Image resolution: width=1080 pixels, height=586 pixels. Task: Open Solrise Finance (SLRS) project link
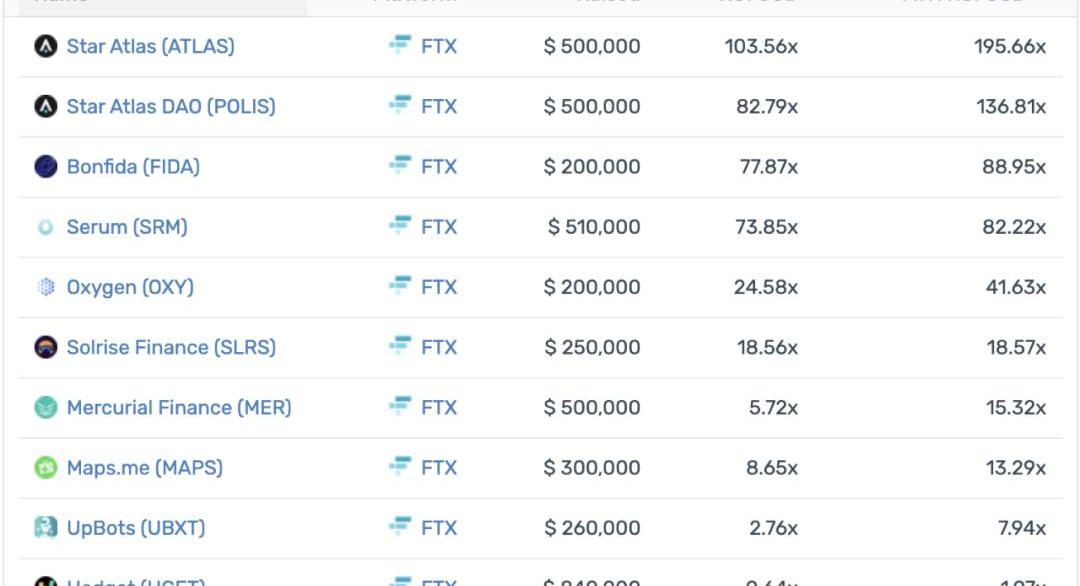click(x=171, y=347)
